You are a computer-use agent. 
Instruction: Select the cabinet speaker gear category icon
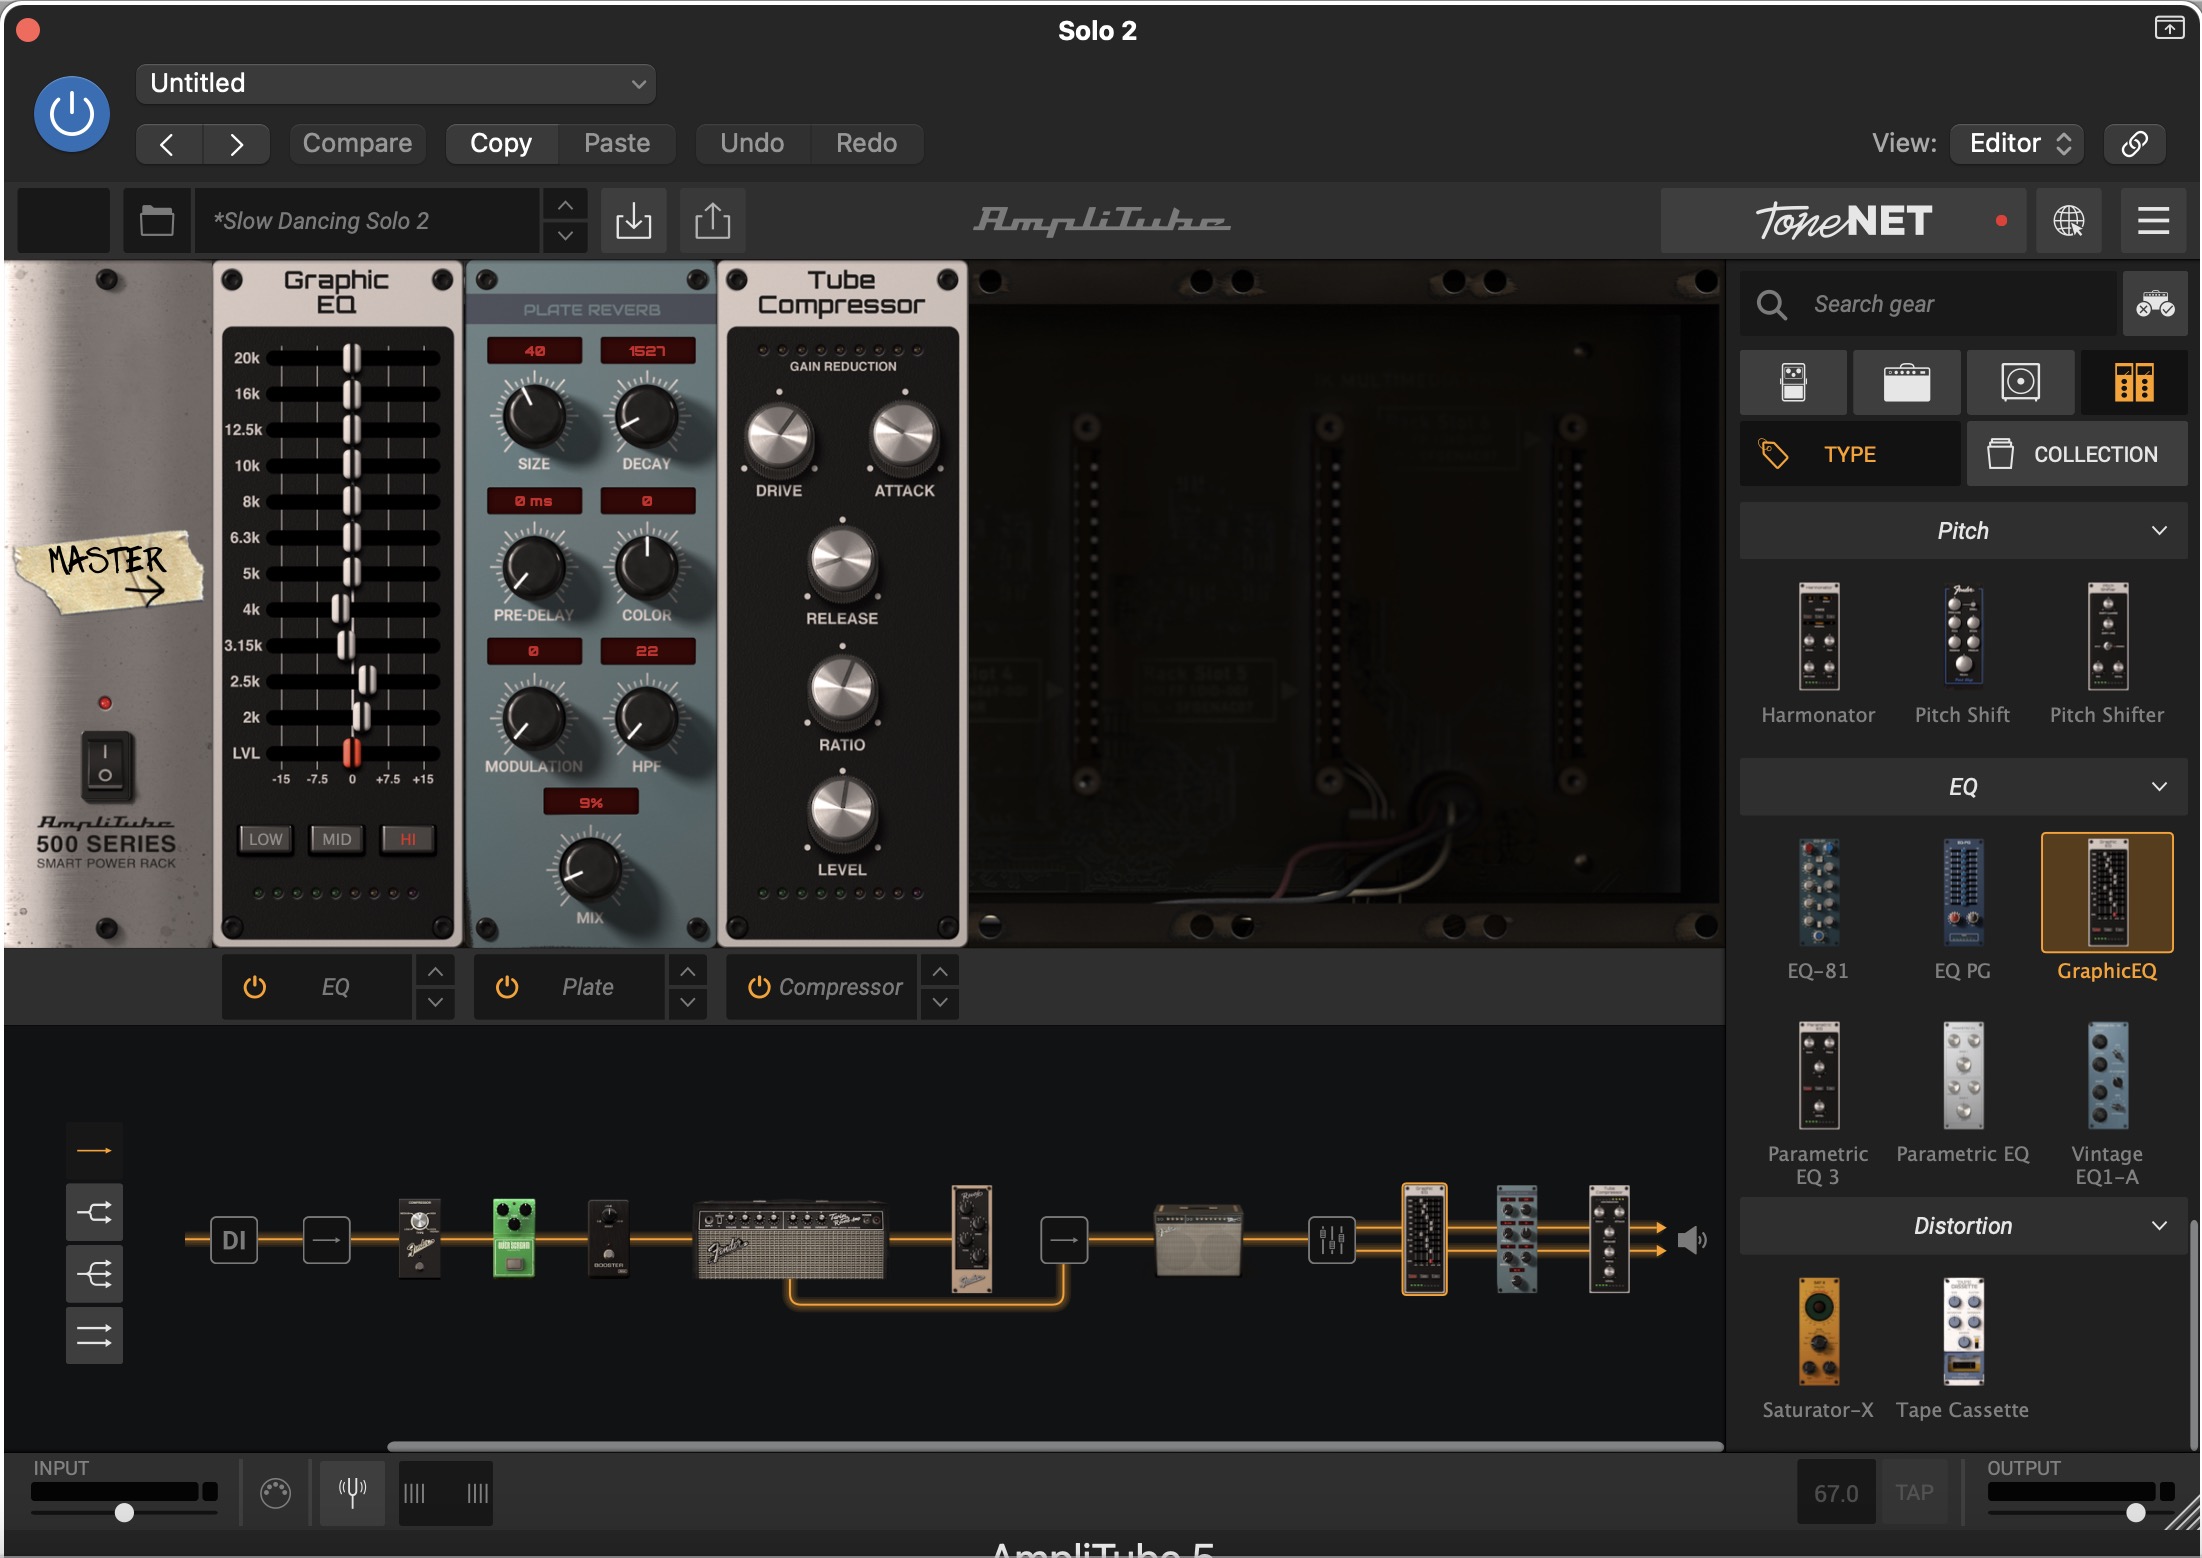2020,382
